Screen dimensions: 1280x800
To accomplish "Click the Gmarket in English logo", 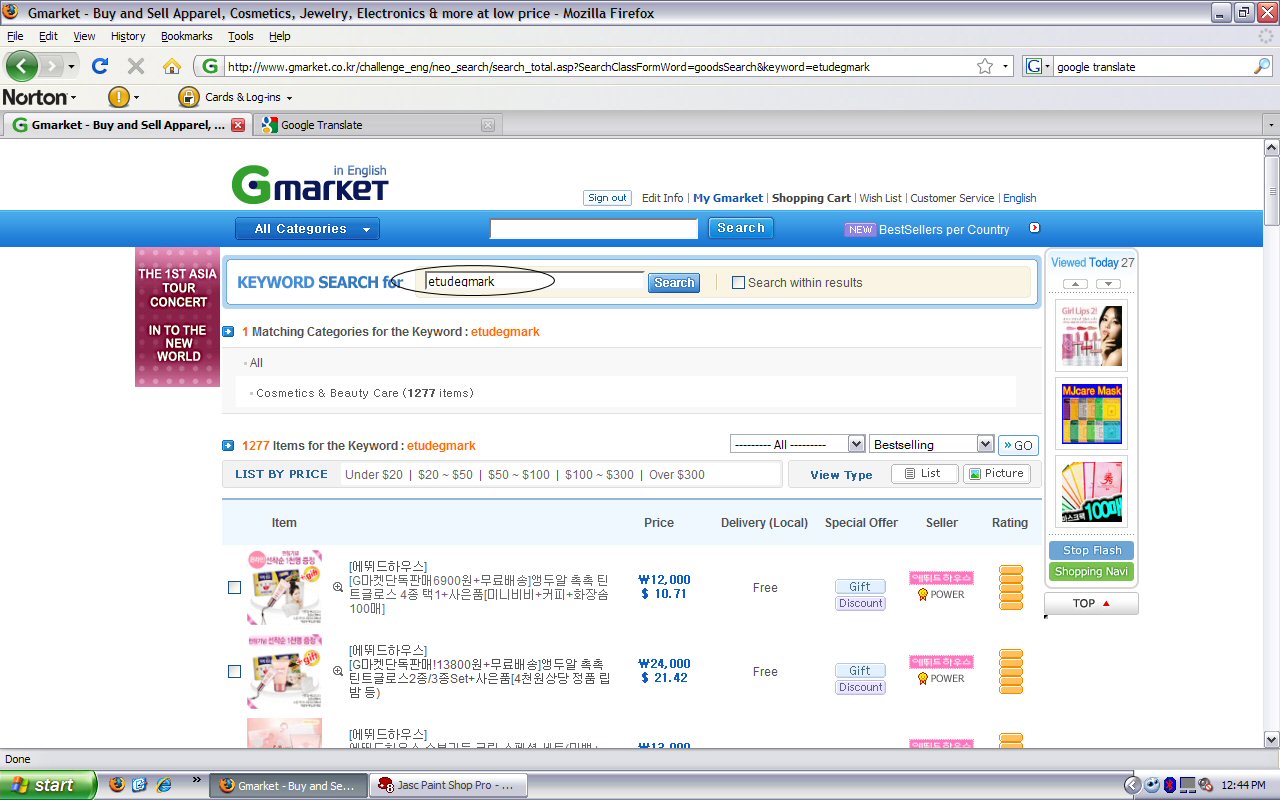I will point(310,184).
